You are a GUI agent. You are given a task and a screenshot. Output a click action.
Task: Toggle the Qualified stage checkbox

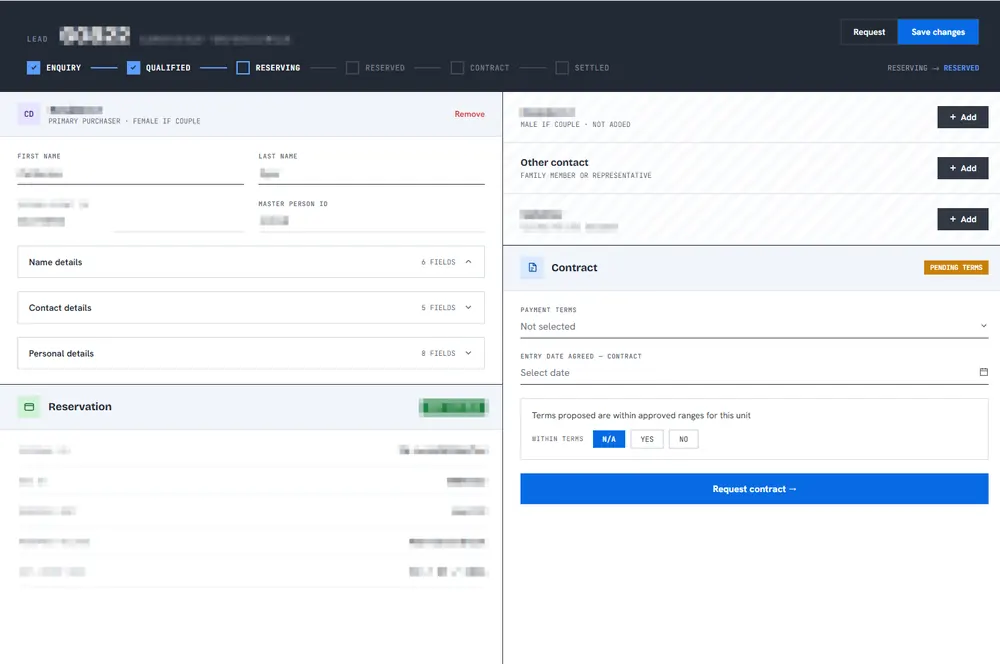click(x=133, y=68)
